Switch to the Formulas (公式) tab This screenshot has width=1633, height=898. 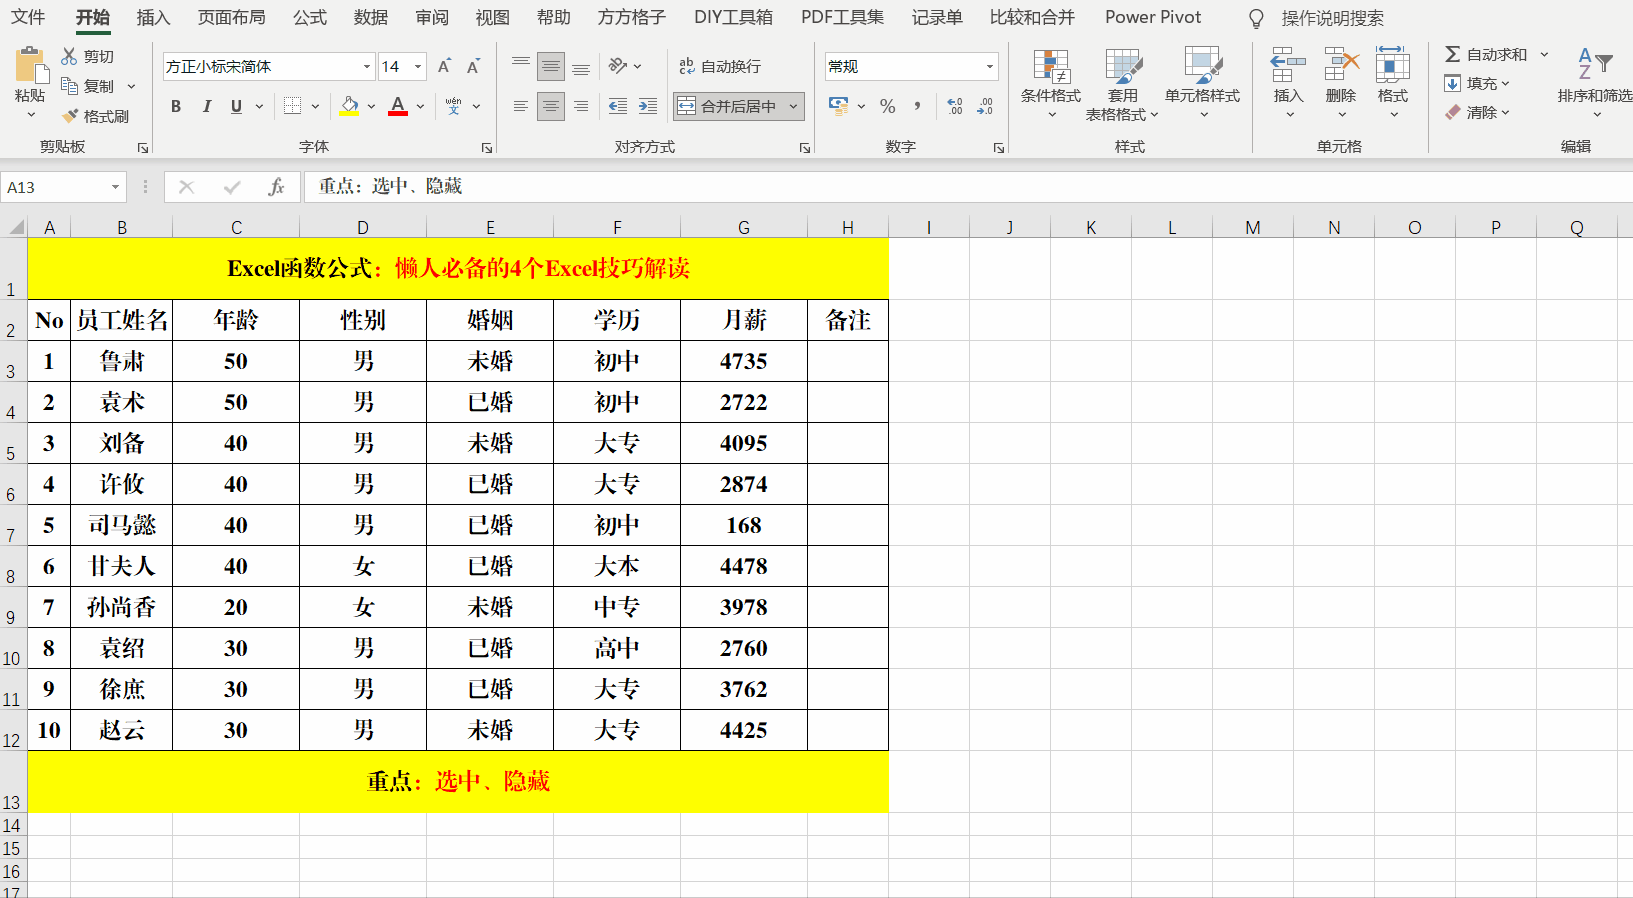point(310,17)
